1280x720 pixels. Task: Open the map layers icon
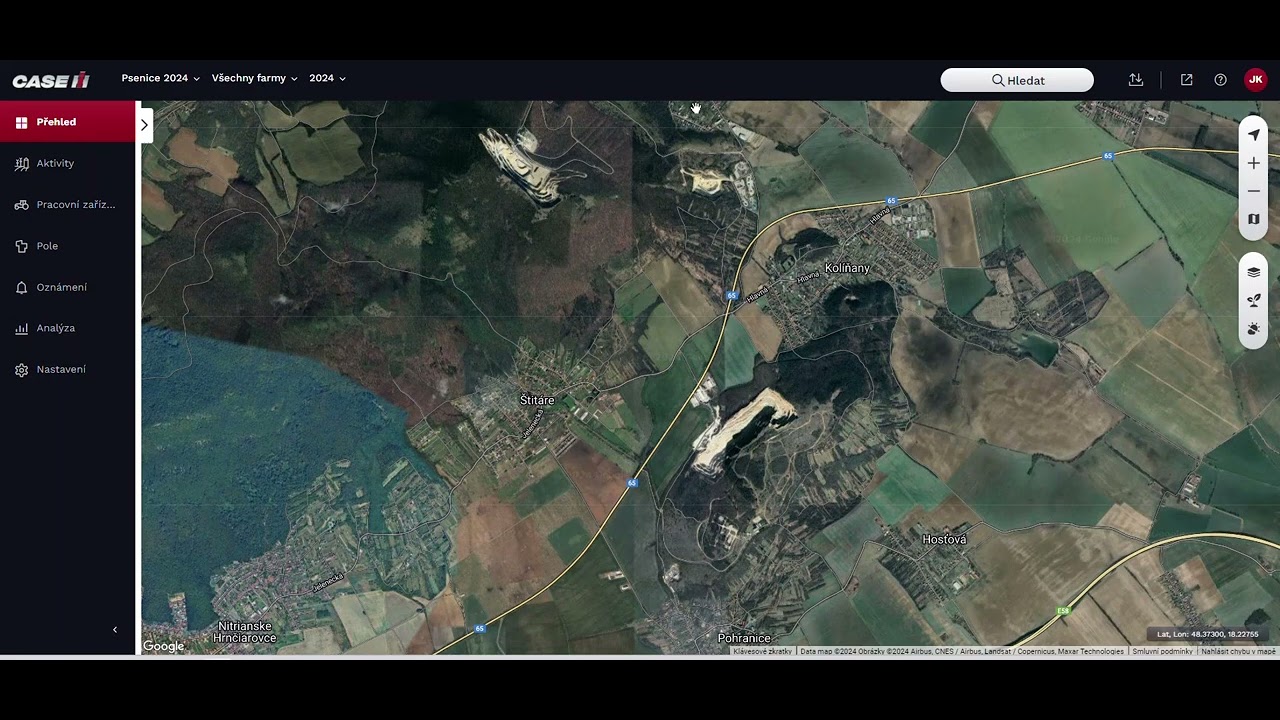tap(1253, 272)
